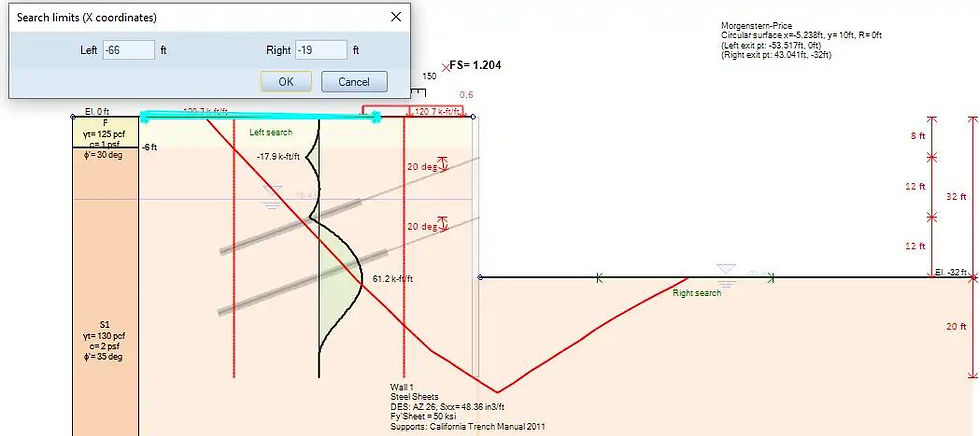Click the water table symbol right of wall
This screenshot has height=436, width=980.
pos(725,274)
